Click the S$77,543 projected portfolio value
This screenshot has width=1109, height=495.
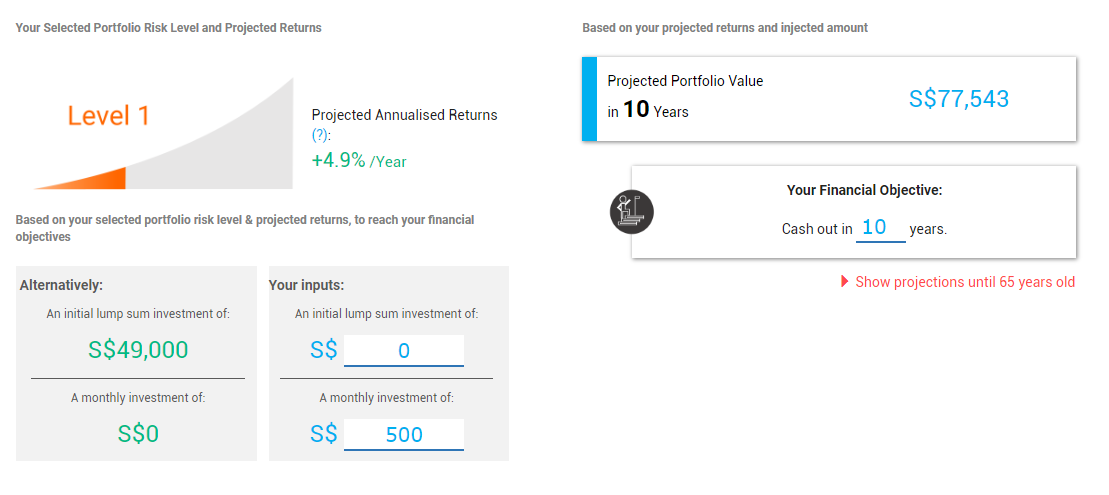click(959, 99)
